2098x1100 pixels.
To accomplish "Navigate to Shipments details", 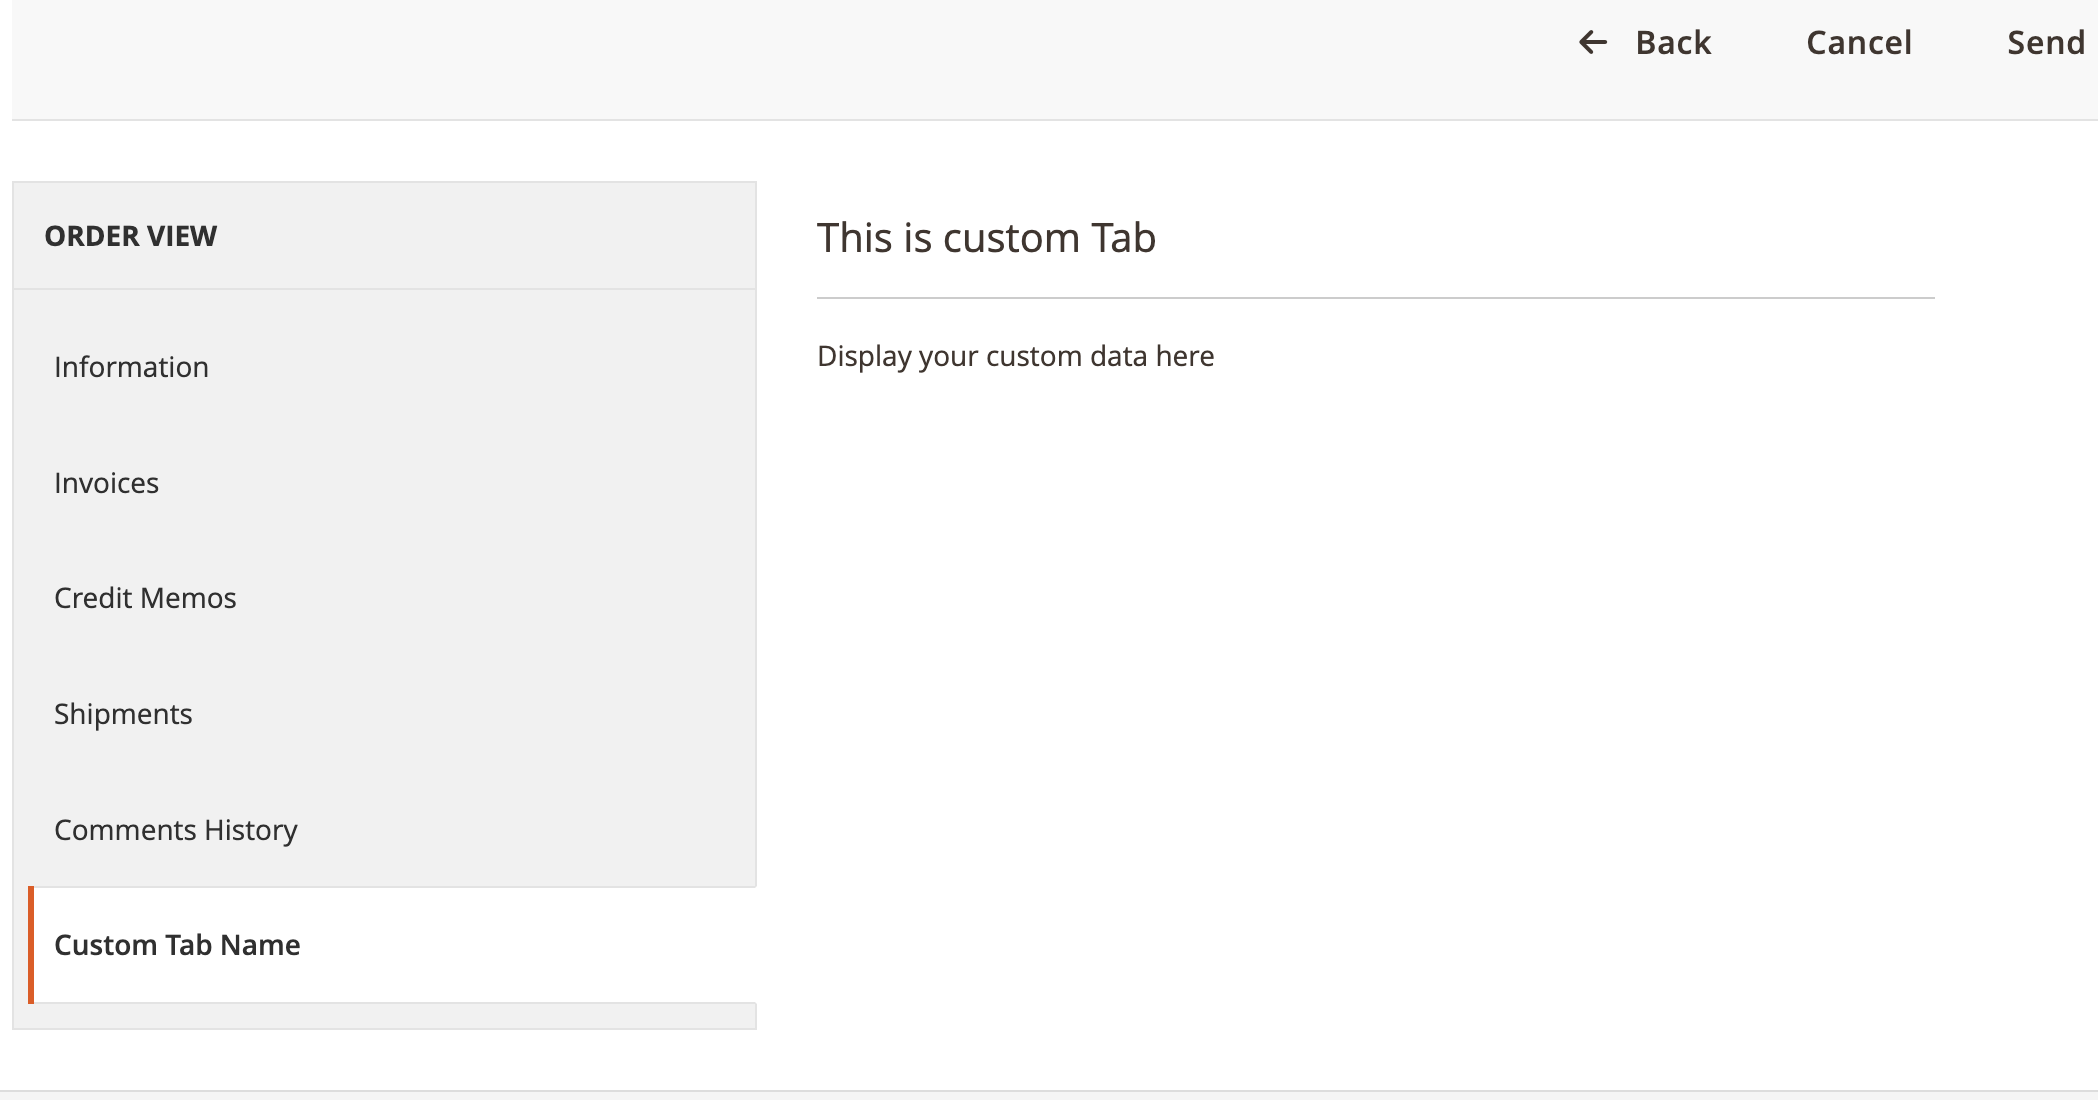I will point(123,713).
